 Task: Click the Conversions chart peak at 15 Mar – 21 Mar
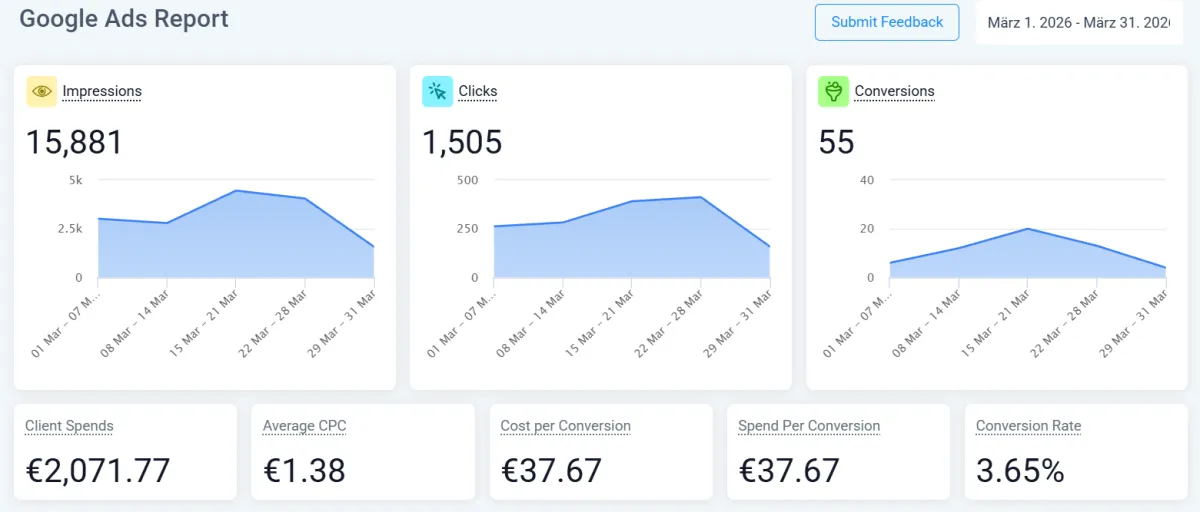1028,229
